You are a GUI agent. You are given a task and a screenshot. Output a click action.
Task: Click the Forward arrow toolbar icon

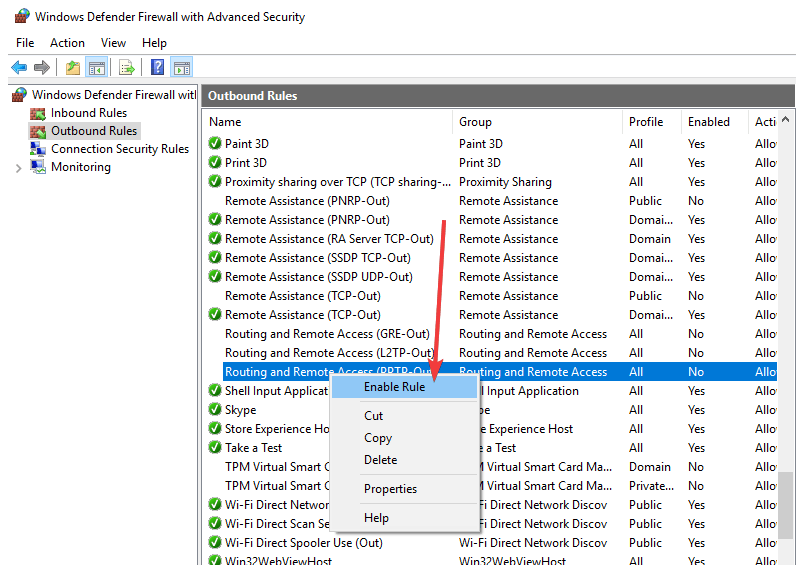[x=42, y=67]
